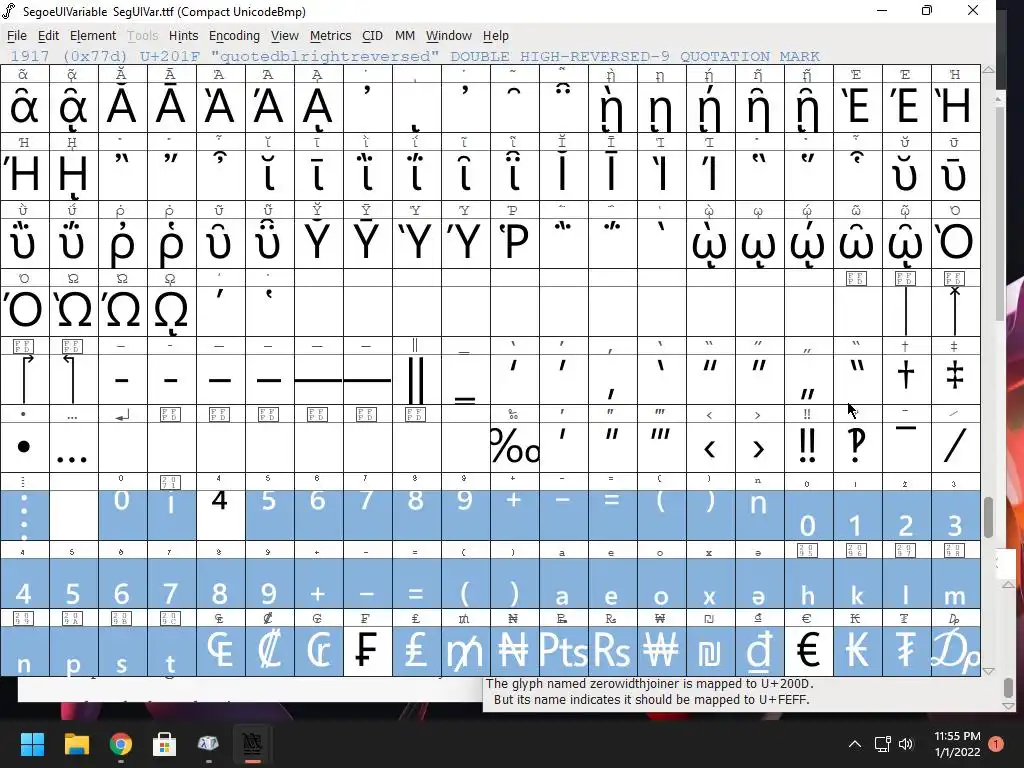Screen dimensions: 1024x768
Task: Select the Colon sign ₡ glyph cell
Action: click(270, 651)
